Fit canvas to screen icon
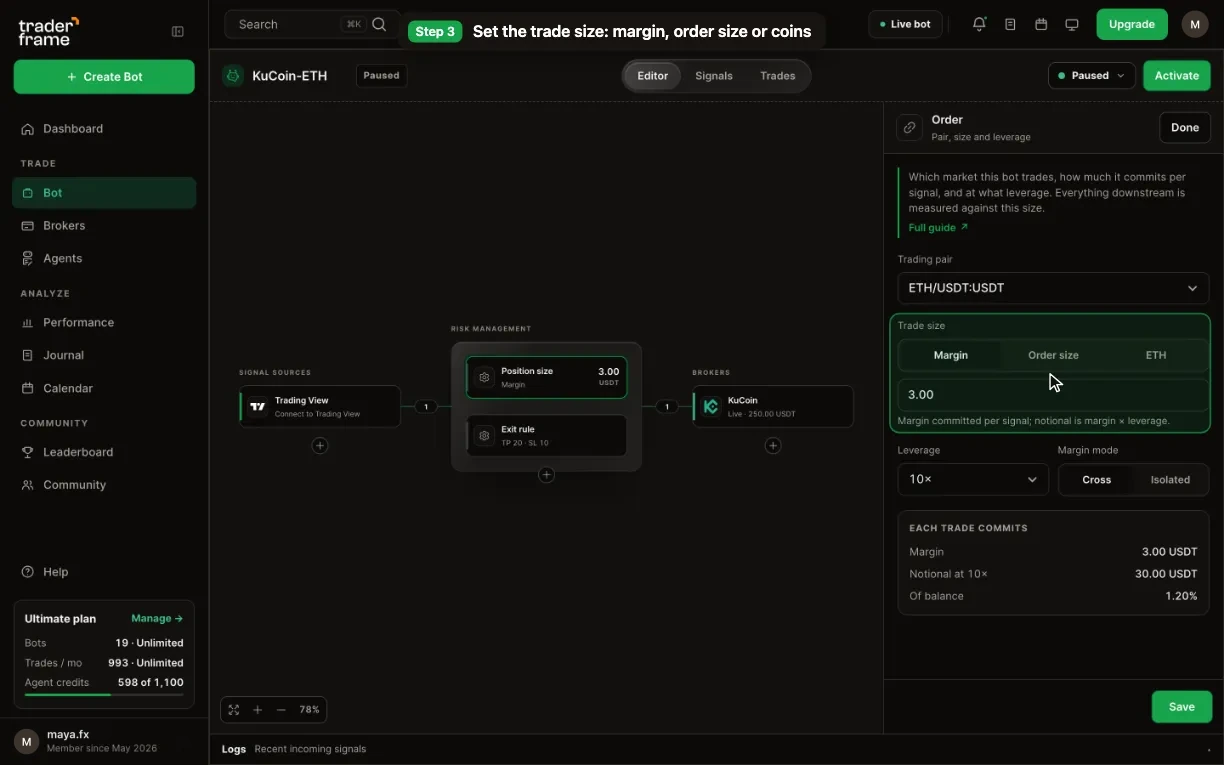Image resolution: width=1224 pixels, height=765 pixels. [234, 710]
